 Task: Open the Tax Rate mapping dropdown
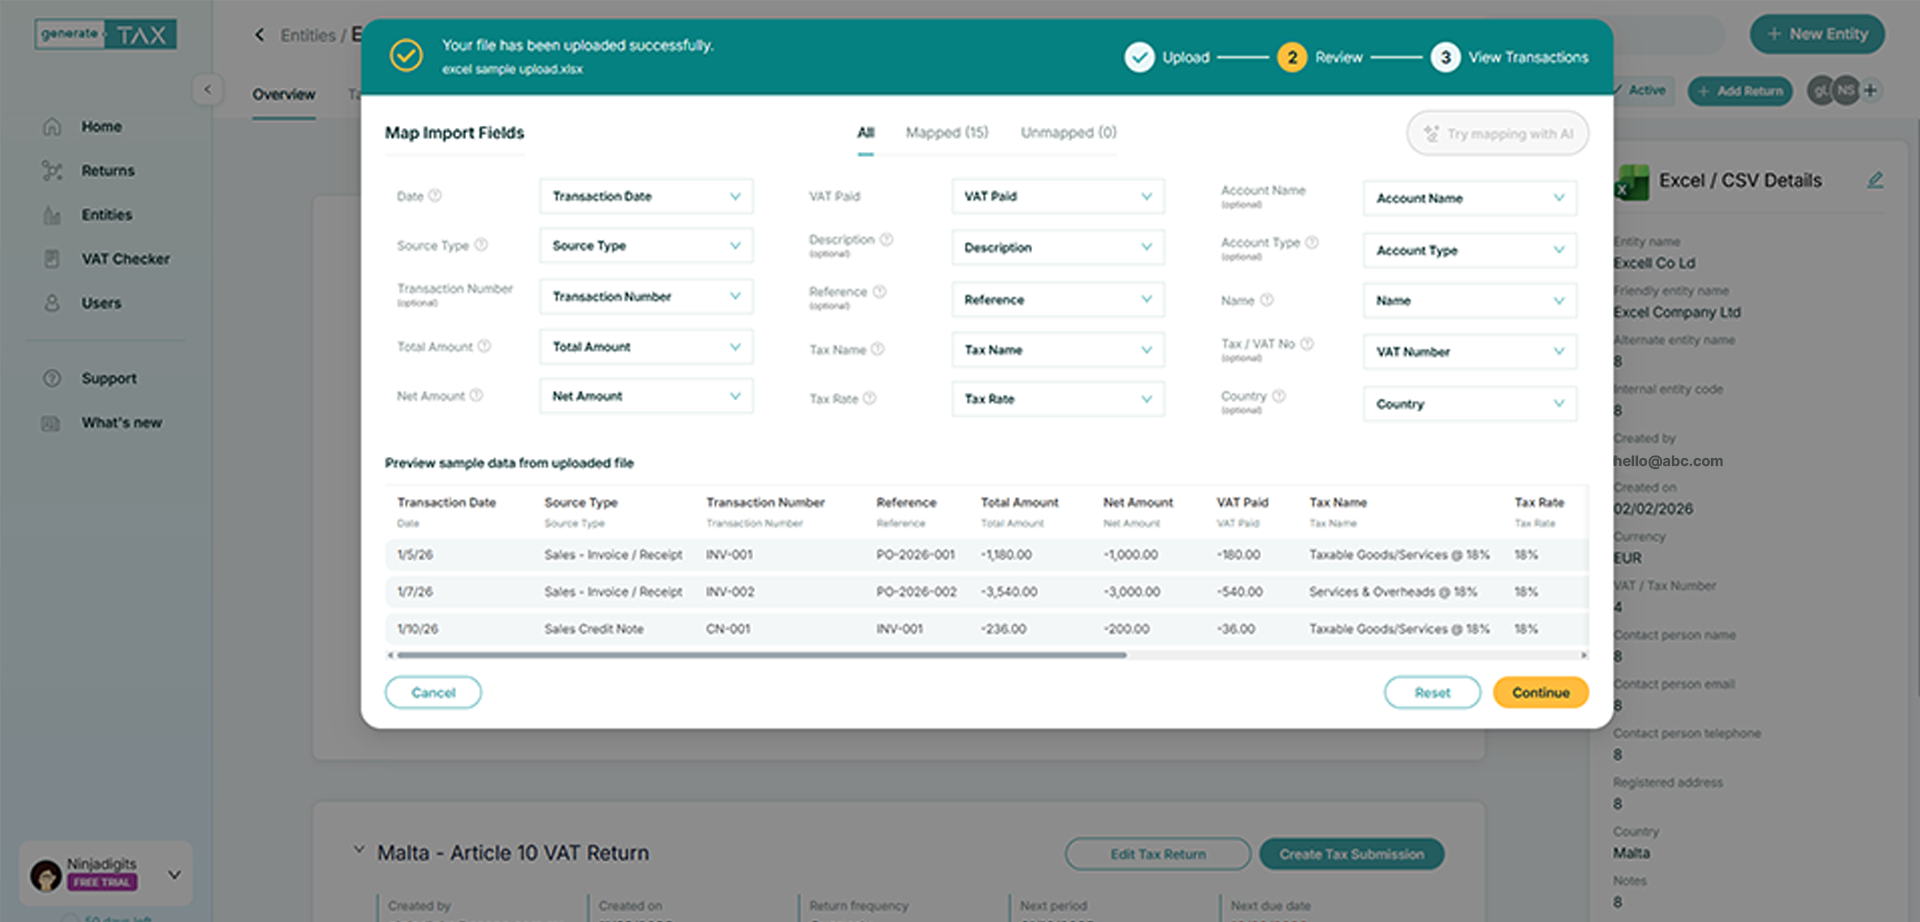(x=1058, y=399)
